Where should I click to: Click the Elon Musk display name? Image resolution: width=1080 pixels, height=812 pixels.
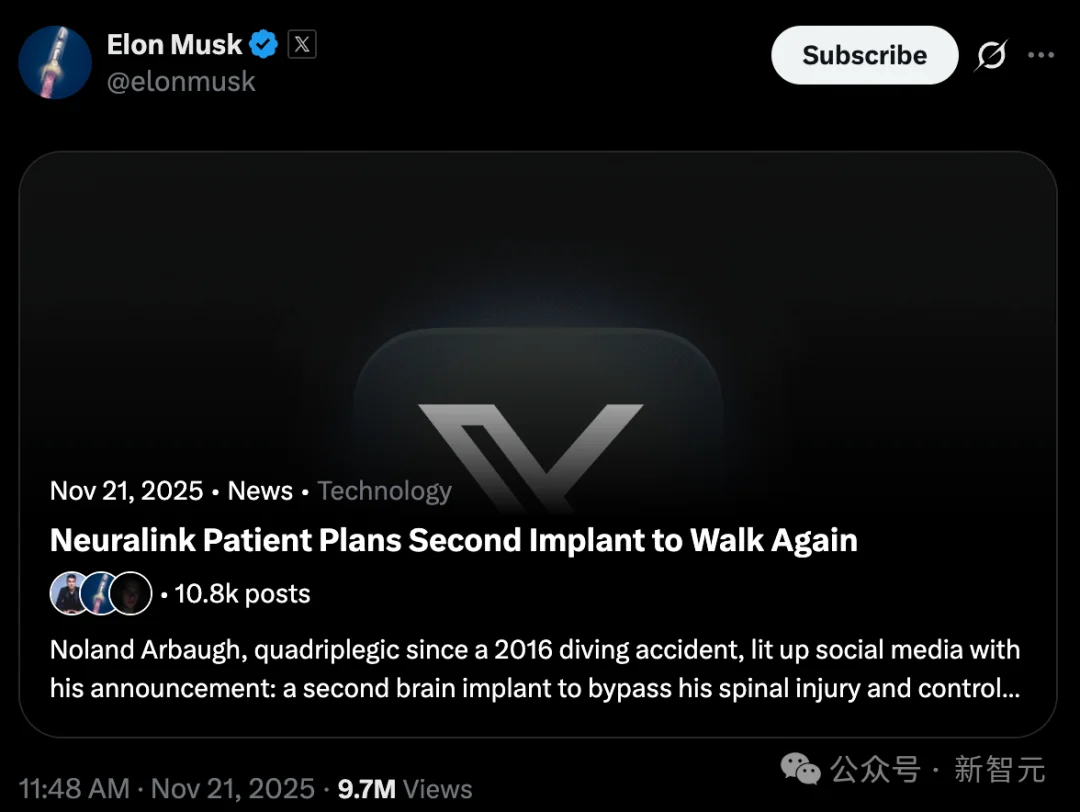click(174, 45)
